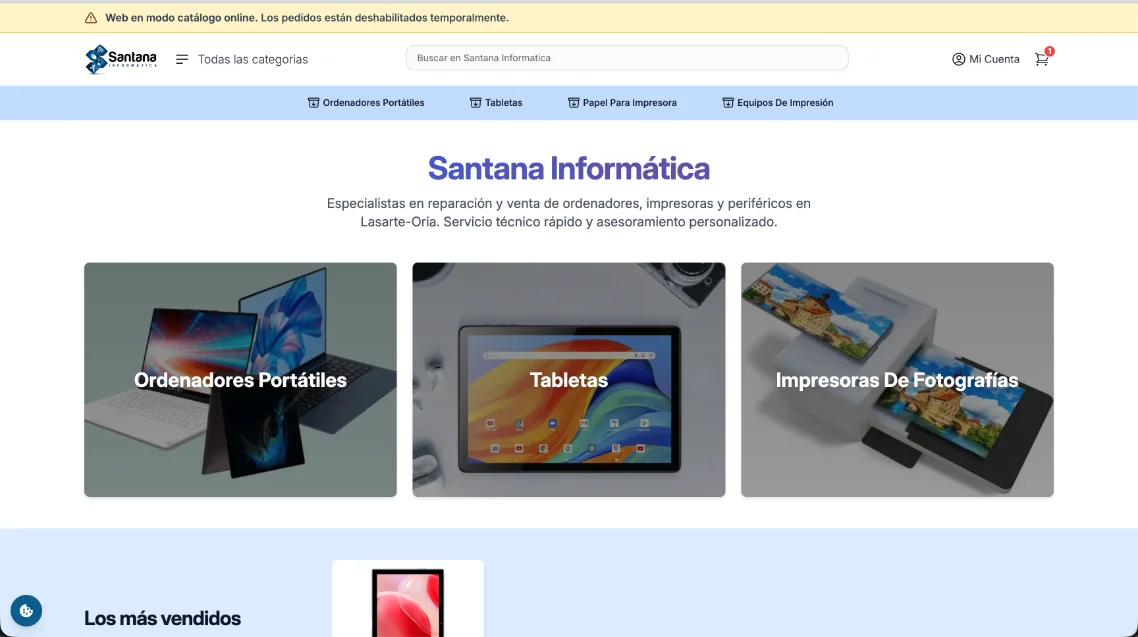Viewport: 1138px width, 637px height.
Task: Click the box icon beside Papel Para Impresora
Action: (573, 103)
